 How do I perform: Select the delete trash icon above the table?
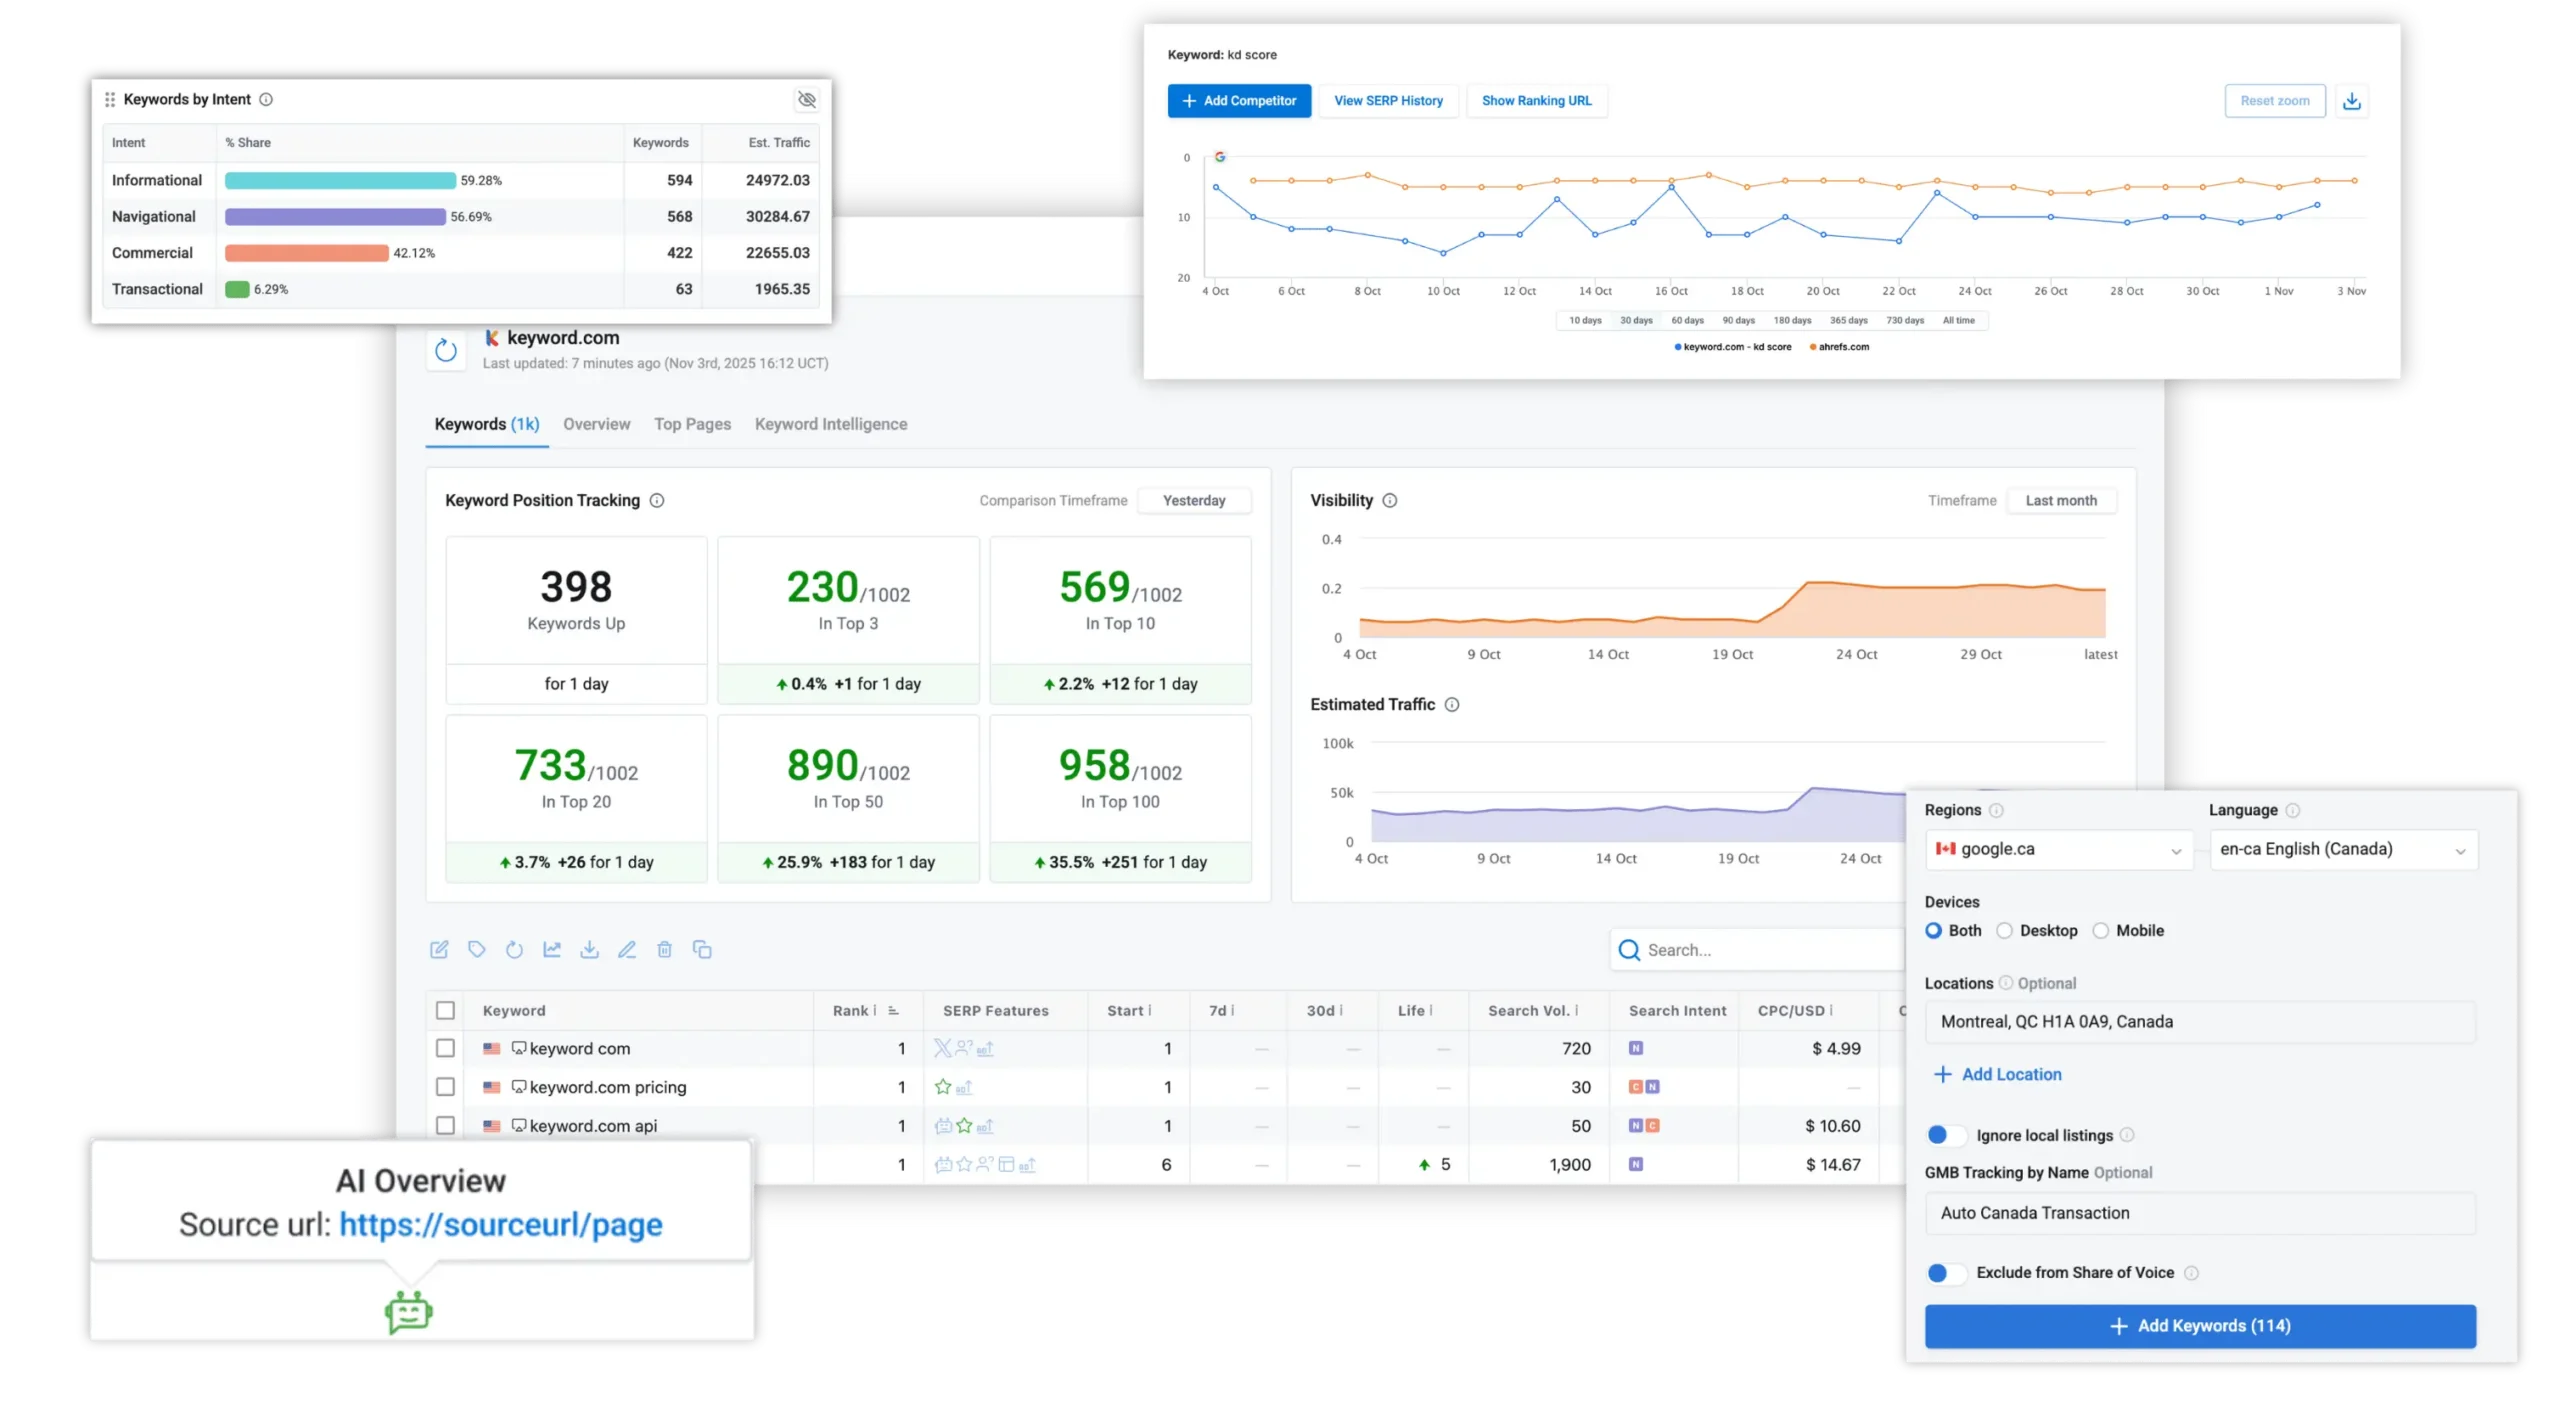(665, 949)
